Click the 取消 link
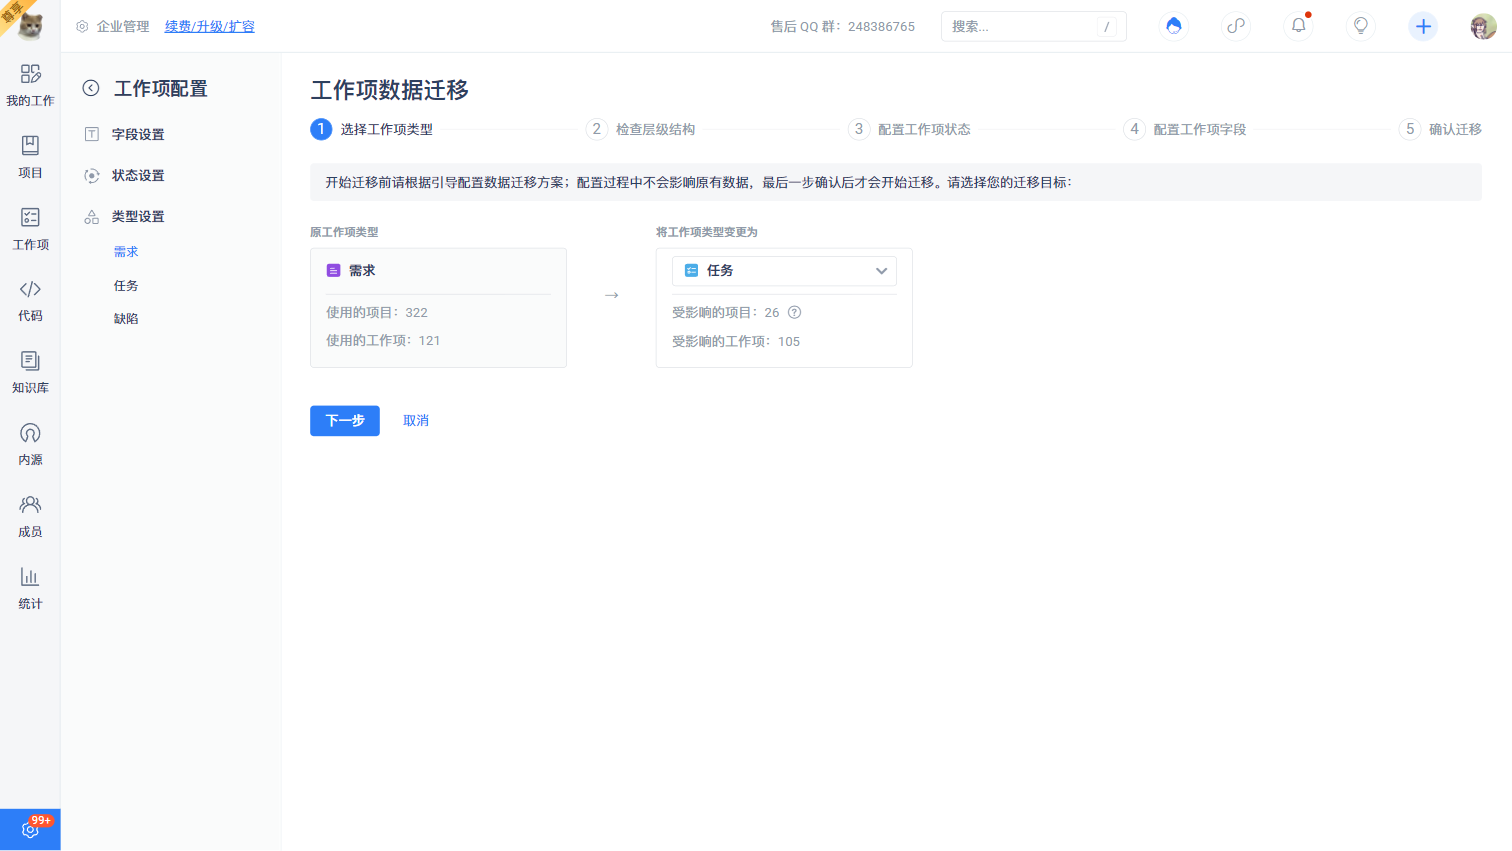1512x851 pixels. (416, 421)
